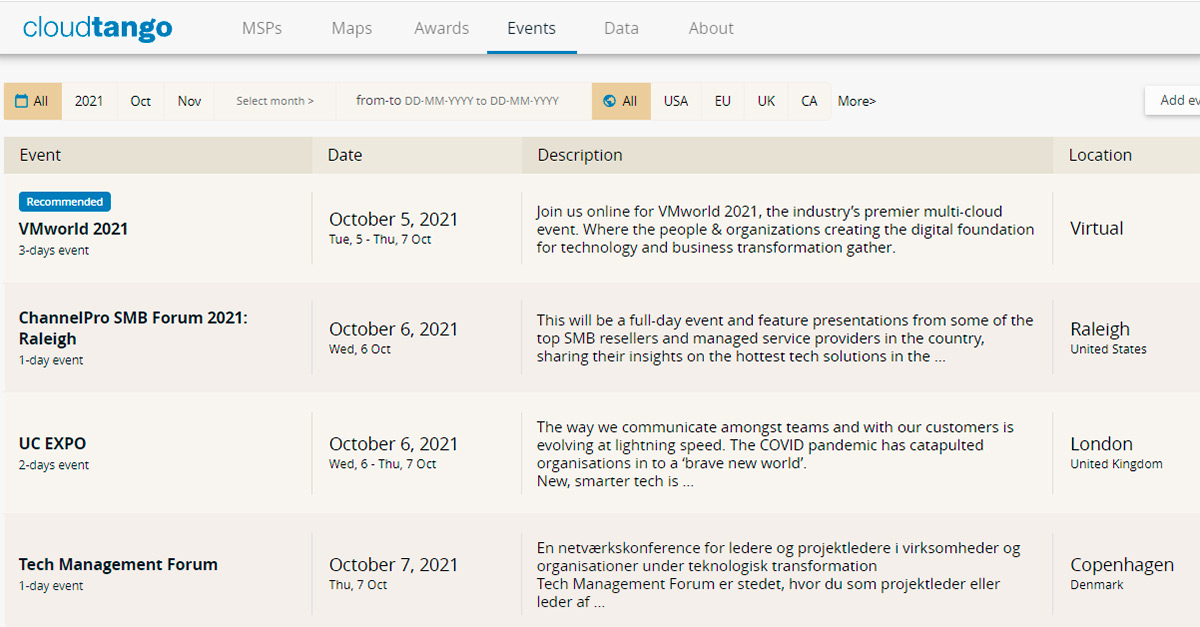Click 'United States' under Raleigh
The image size is (1200, 627).
[x=1109, y=349]
